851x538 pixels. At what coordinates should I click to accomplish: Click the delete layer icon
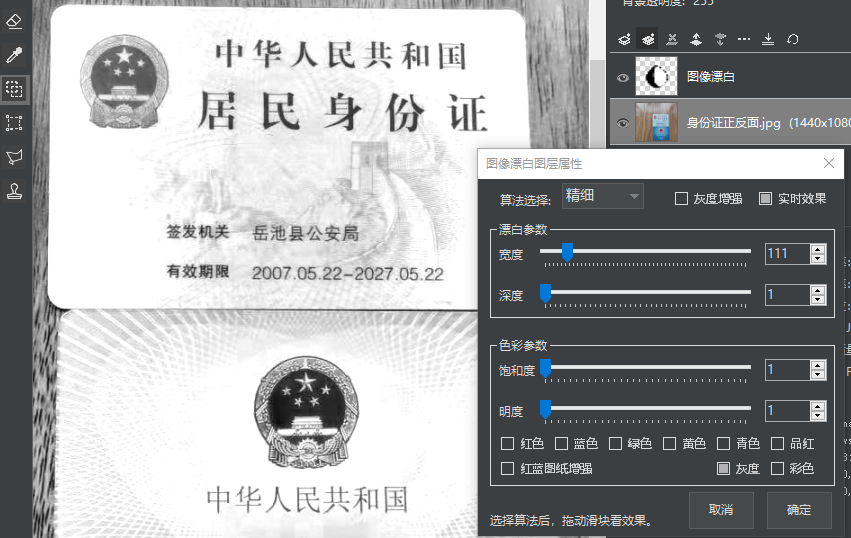[672, 39]
